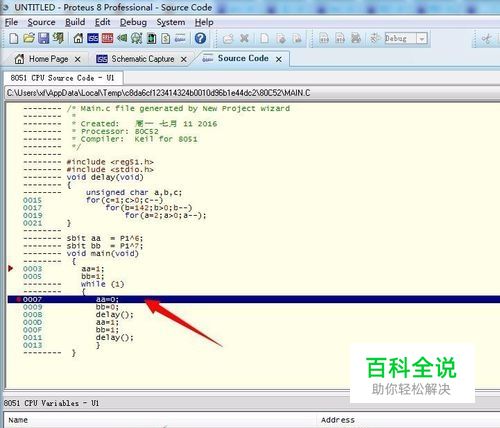Image resolution: width=500 pixels, height=428 pixels.
Task: Click the 'sbit bb = P1^7;' line
Action: click(x=105, y=246)
